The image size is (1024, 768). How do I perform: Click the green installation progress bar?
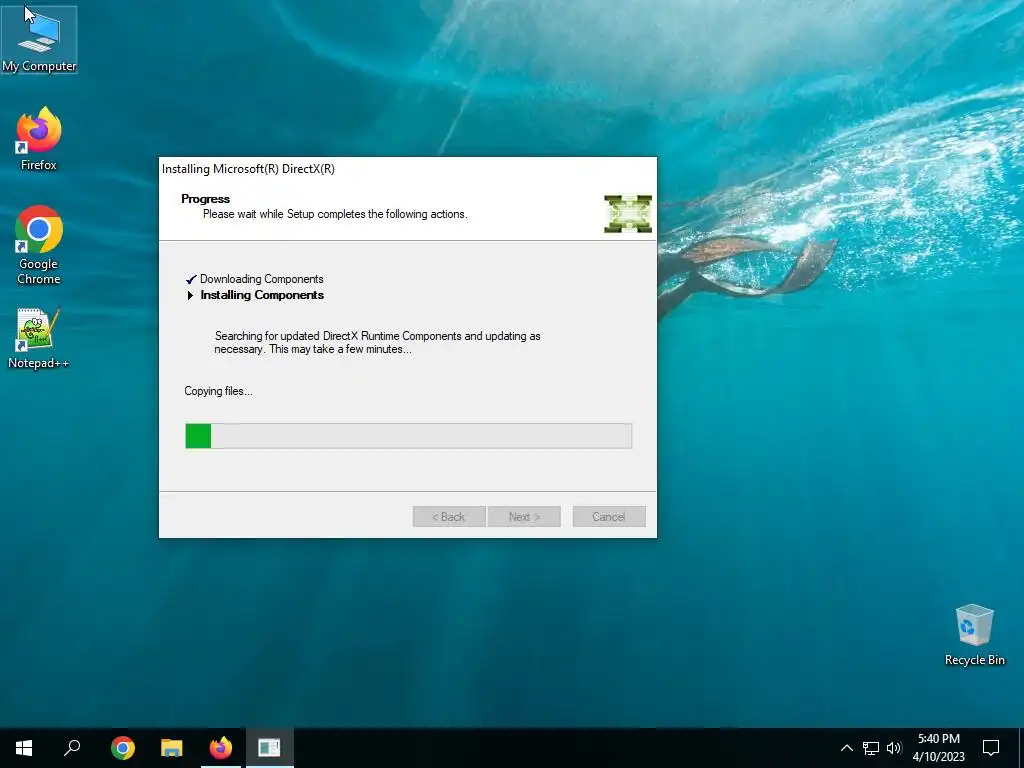408,436
